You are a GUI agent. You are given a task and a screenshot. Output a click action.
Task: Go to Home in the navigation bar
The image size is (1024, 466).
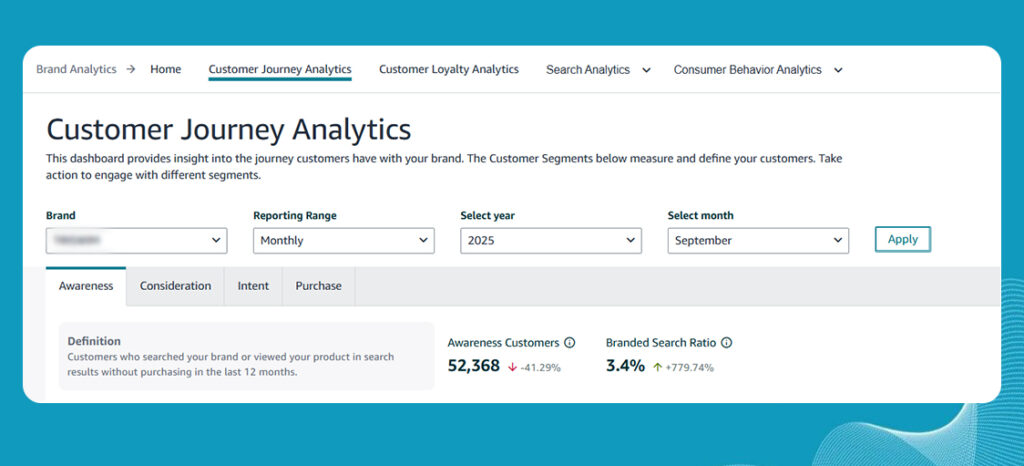point(166,70)
